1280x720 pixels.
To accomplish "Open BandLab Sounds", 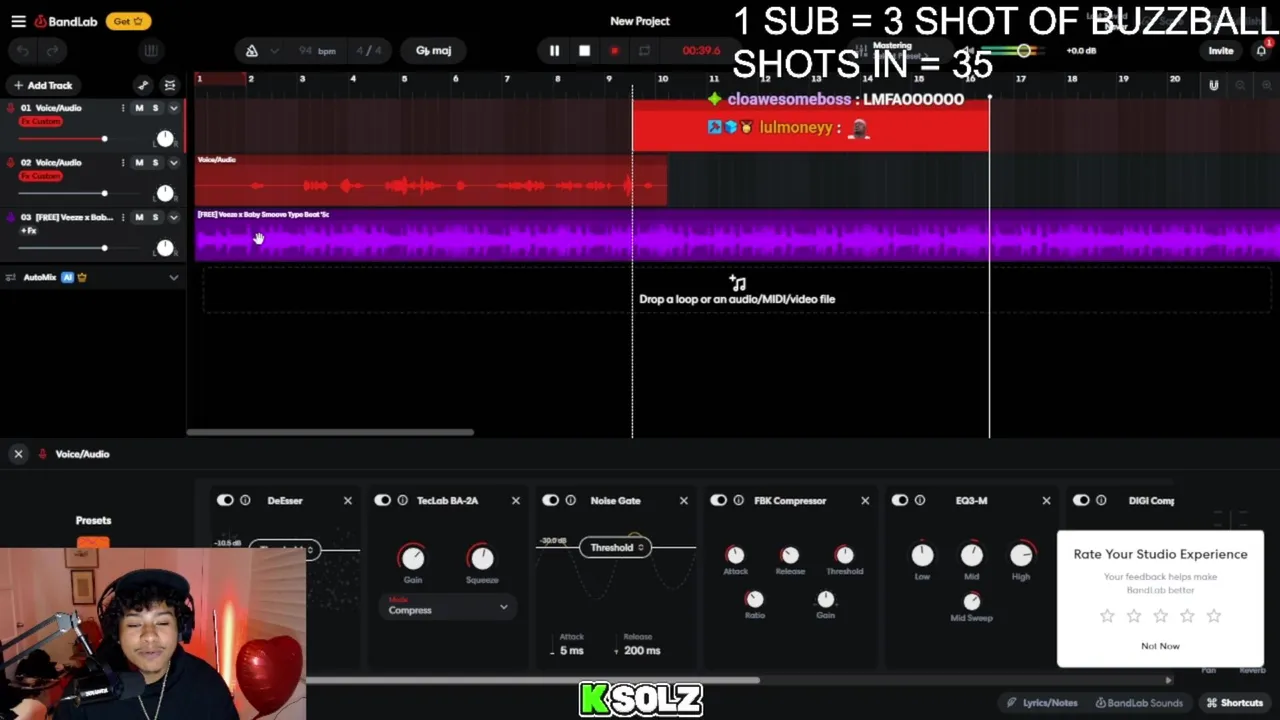I will coord(1139,703).
